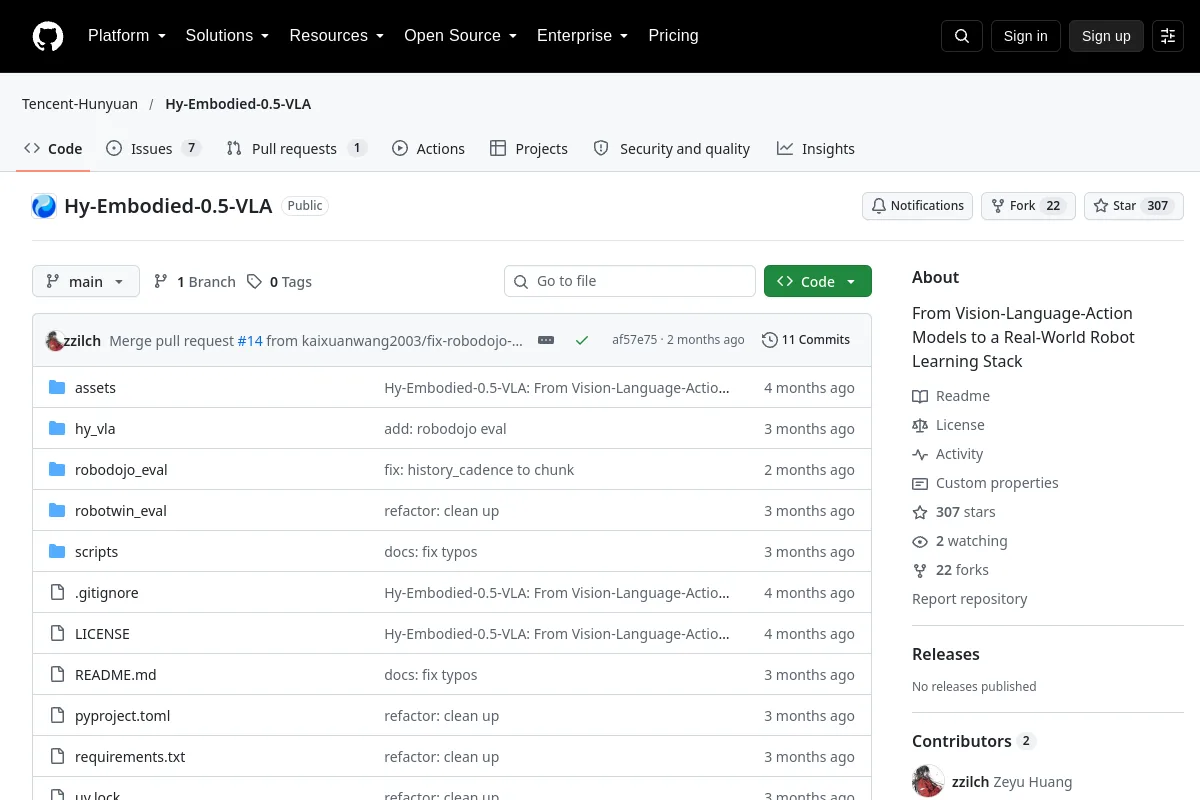Click the search magnifier button
This screenshot has height=800, width=1200.
pos(962,36)
